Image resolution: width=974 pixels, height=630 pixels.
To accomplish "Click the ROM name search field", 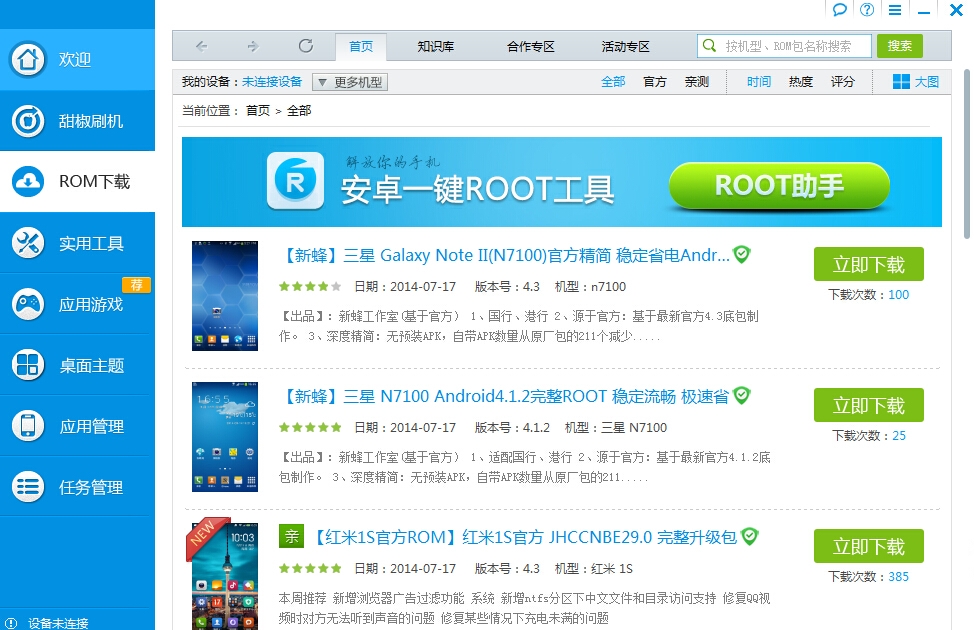I will click(785, 46).
